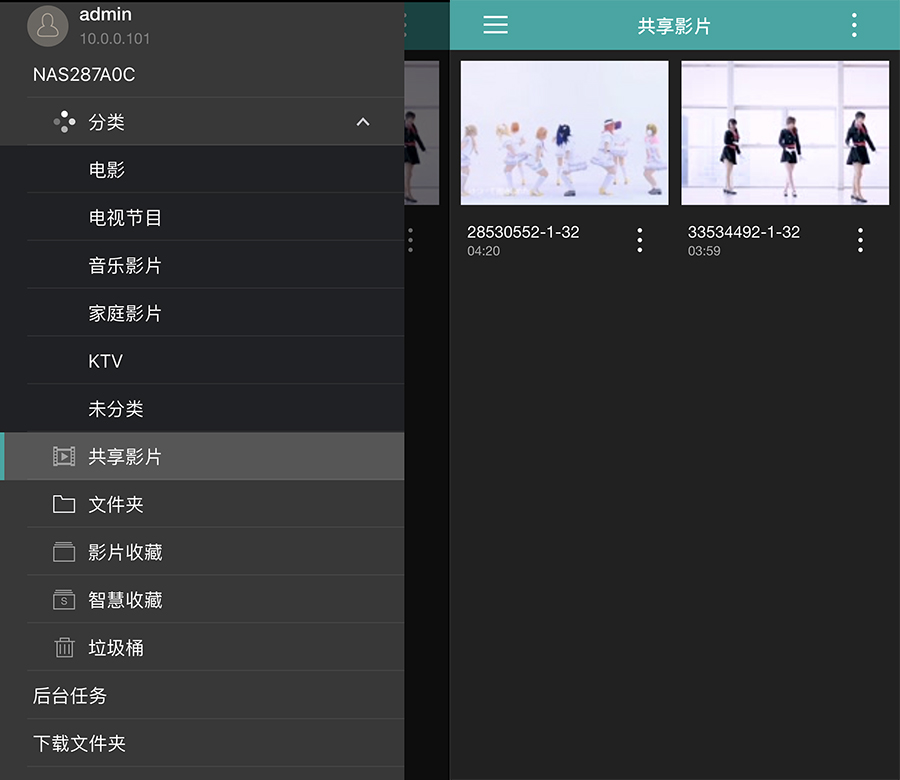Click the 智慧收藏 smart collection icon
The height and width of the screenshot is (780, 900).
coord(64,600)
